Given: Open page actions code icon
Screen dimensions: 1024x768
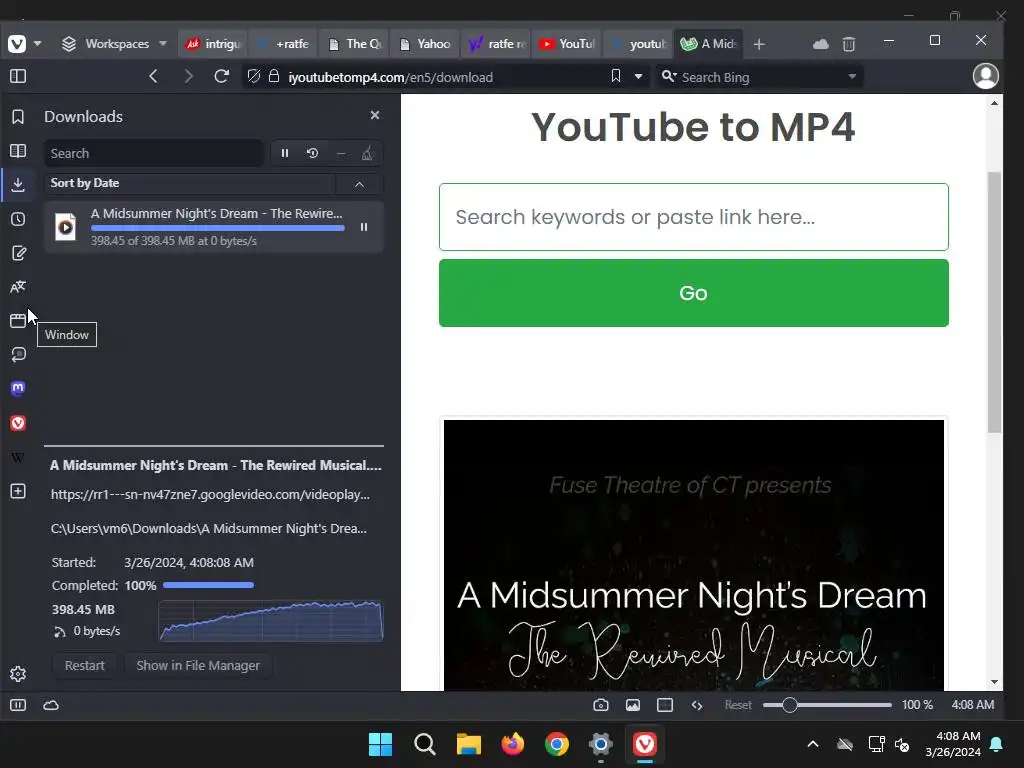Looking at the screenshot, I should (697, 705).
